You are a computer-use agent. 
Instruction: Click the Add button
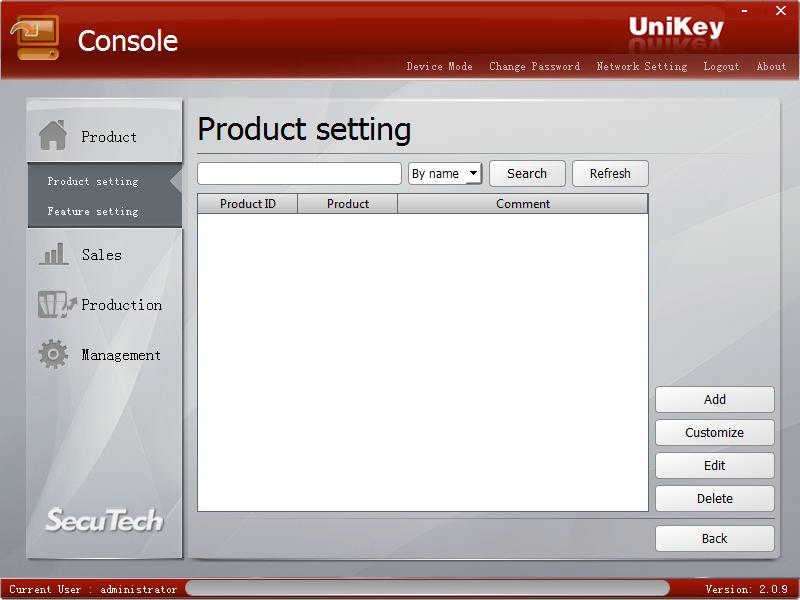715,399
